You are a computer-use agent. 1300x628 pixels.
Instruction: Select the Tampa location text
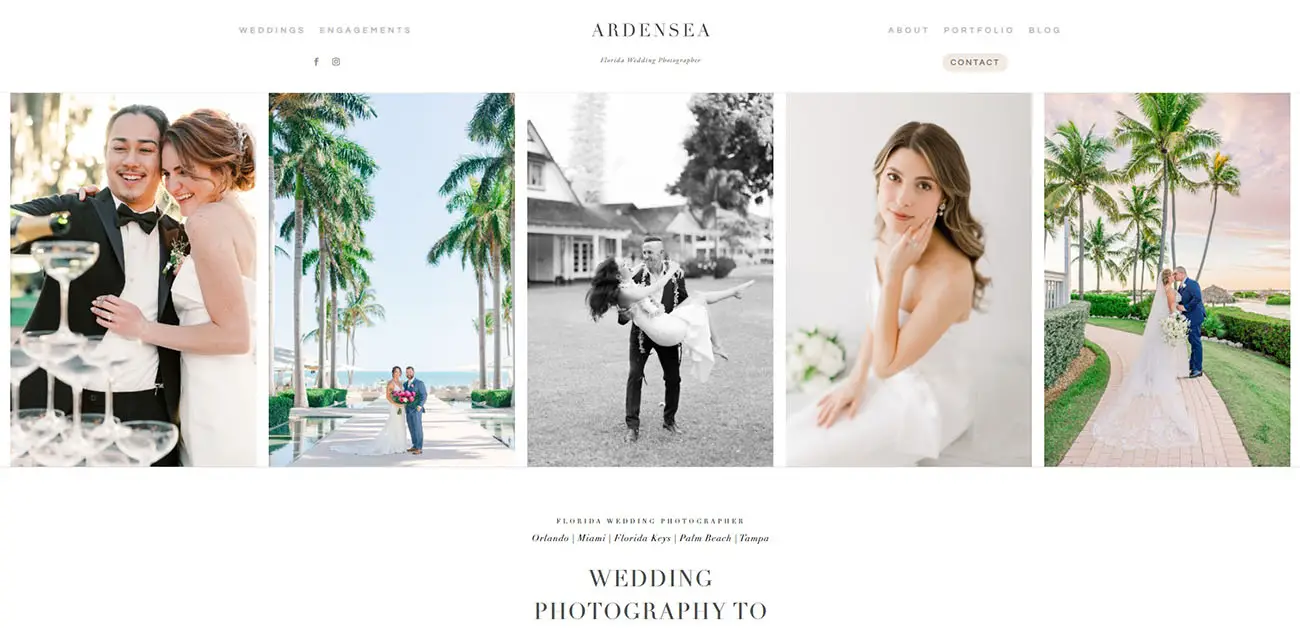754,538
